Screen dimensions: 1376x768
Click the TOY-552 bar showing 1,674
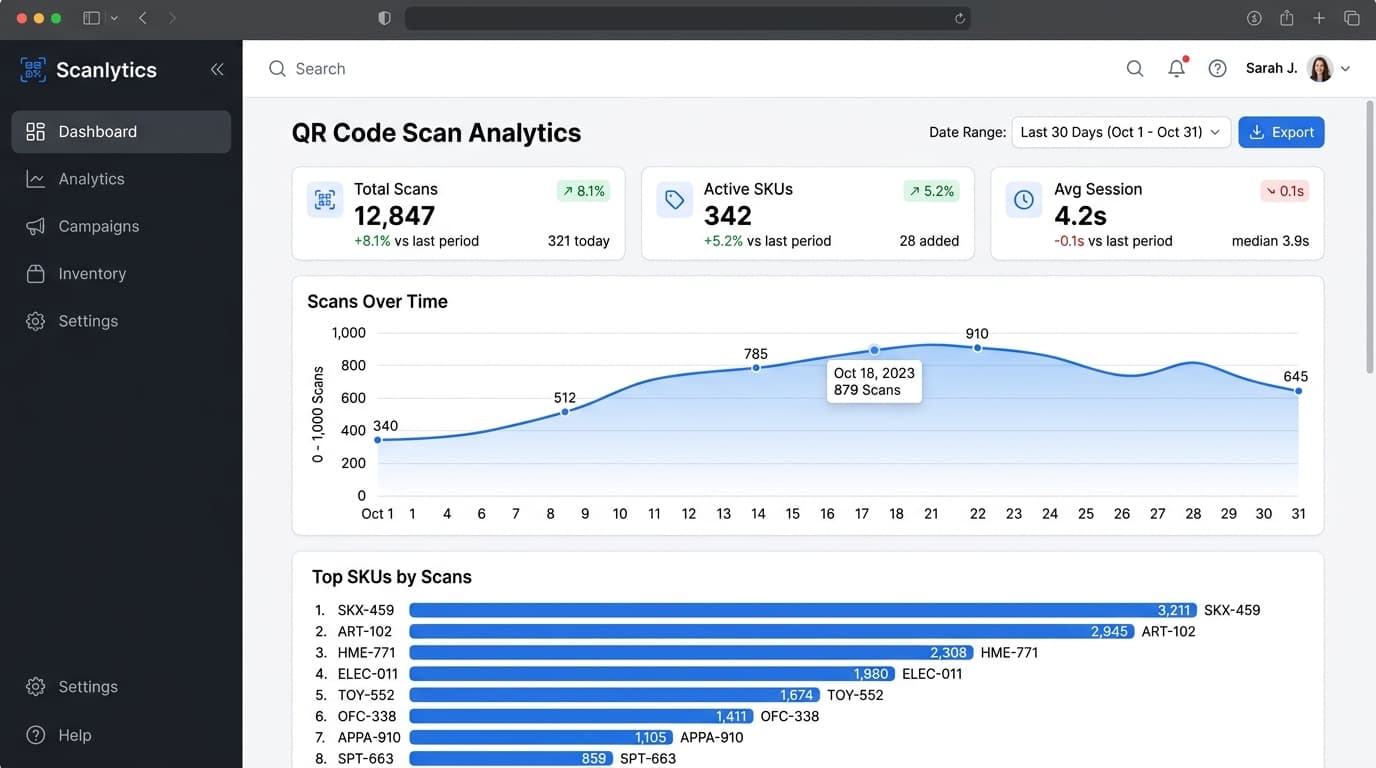(615, 695)
